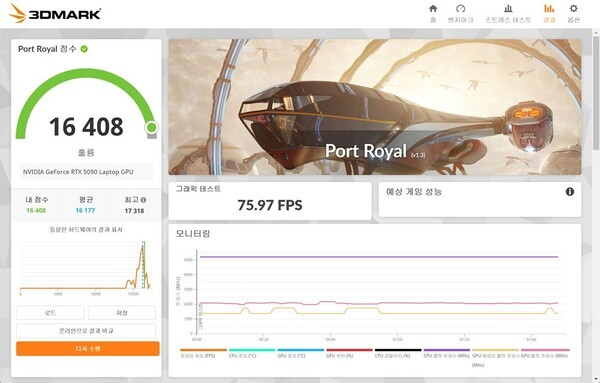
Task: Toggle the GPU load legend item
Action: coord(349,353)
